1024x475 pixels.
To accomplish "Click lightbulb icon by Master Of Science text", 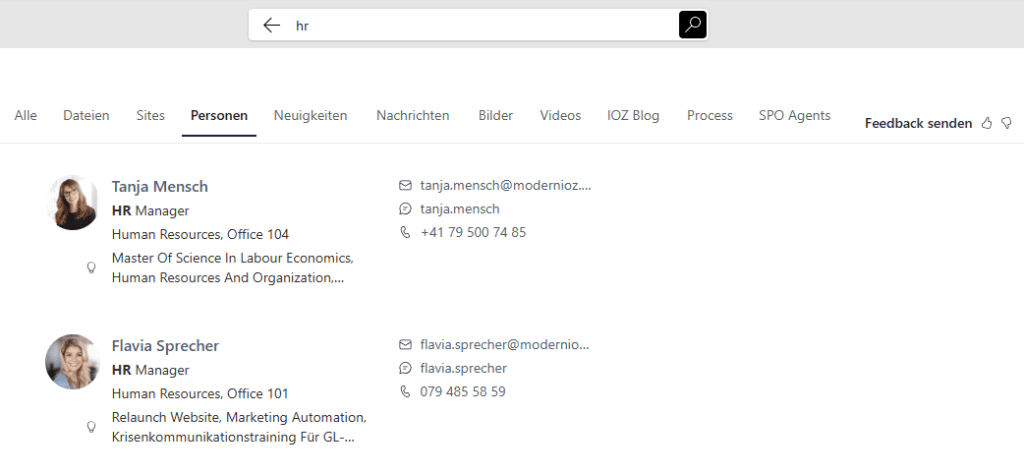I will point(91,267).
